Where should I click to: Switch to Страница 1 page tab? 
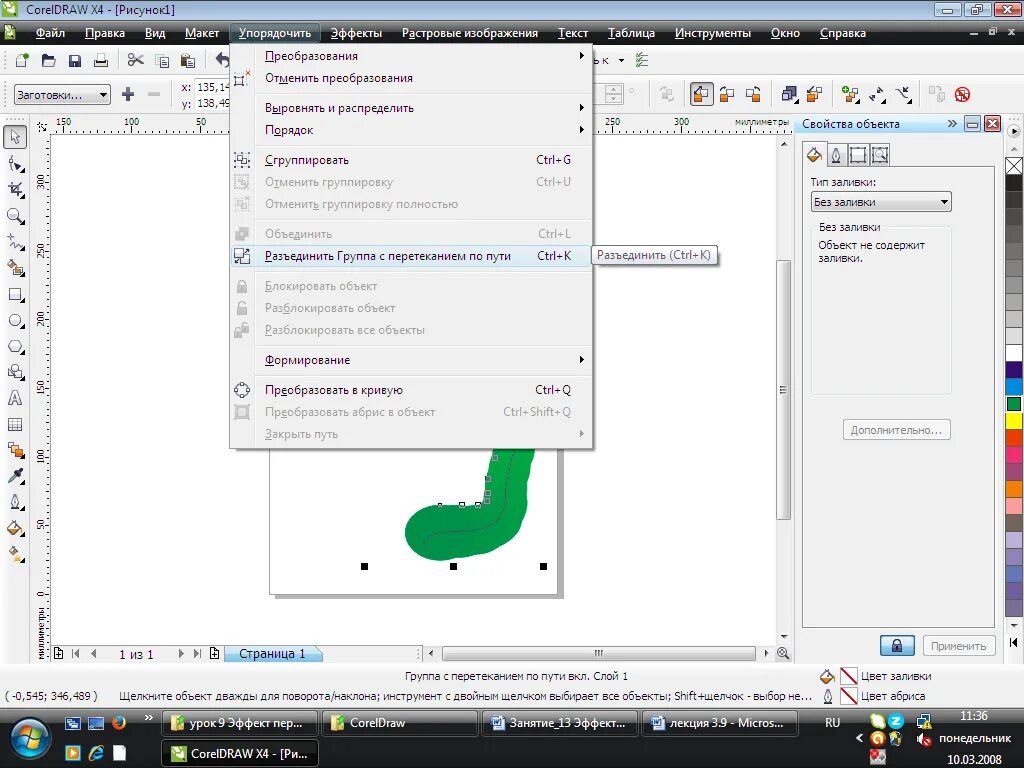tap(272, 654)
